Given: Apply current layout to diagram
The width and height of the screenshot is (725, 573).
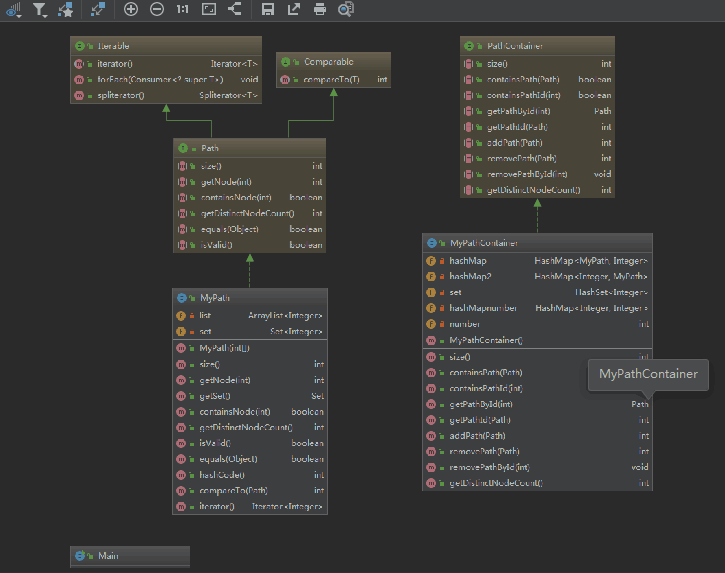Looking at the screenshot, I should pyautogui.click(x=235, y=9).
